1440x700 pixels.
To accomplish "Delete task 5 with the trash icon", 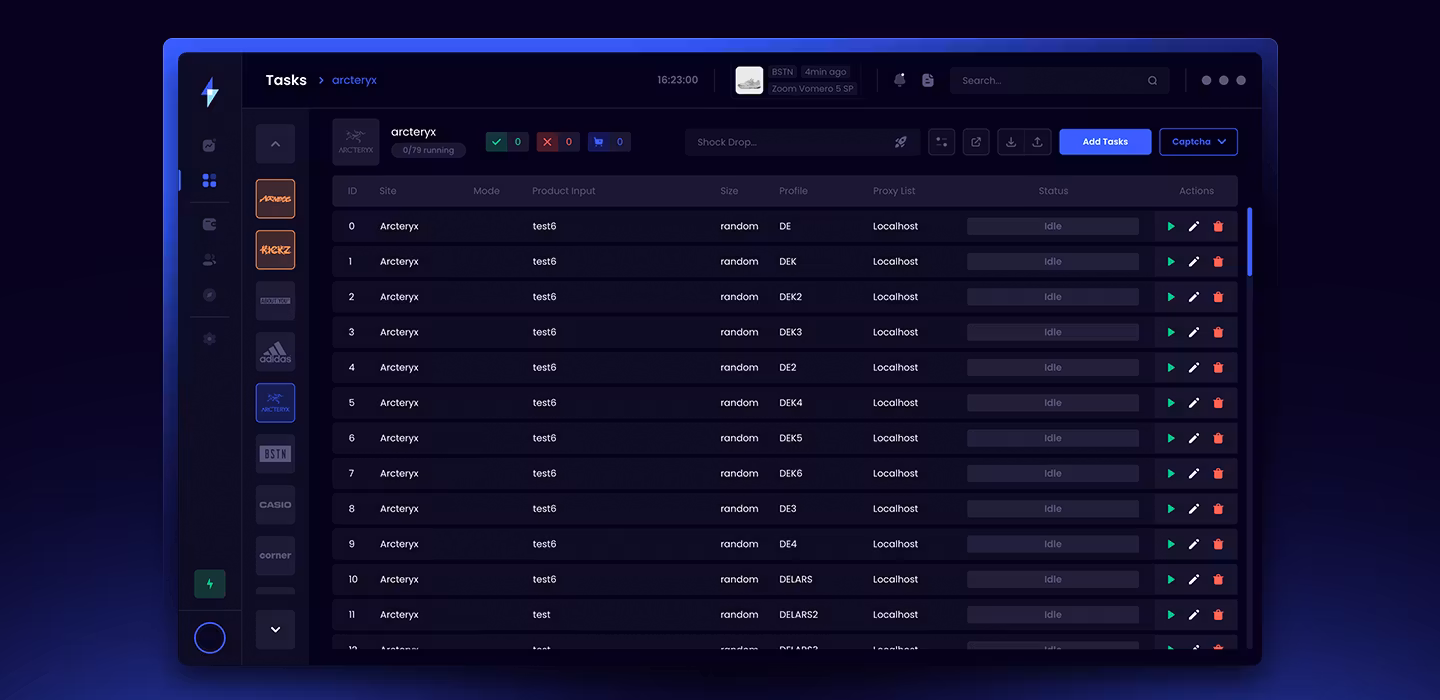I will point(1218,403).
